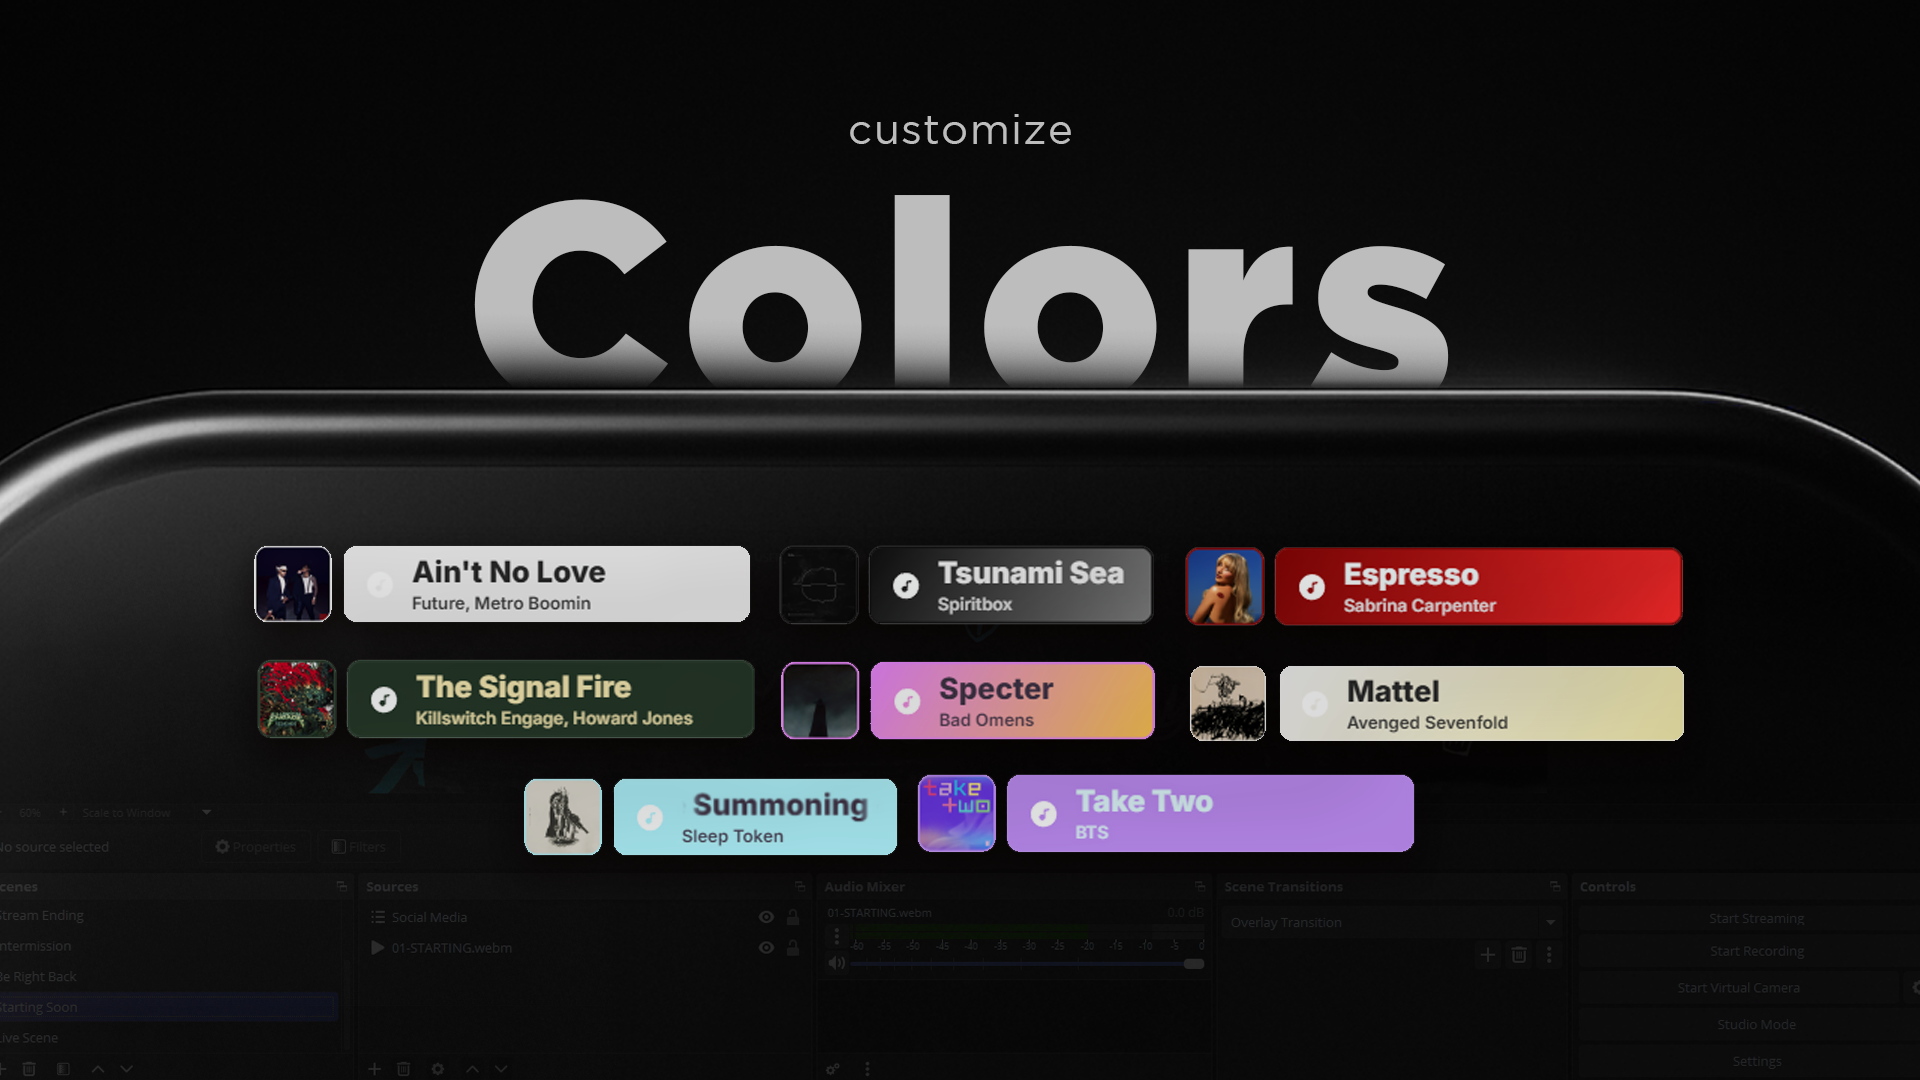Hide the 01-STARTING.webm source eye icon
This screenshot has width=1920, height=1080.
766,948
